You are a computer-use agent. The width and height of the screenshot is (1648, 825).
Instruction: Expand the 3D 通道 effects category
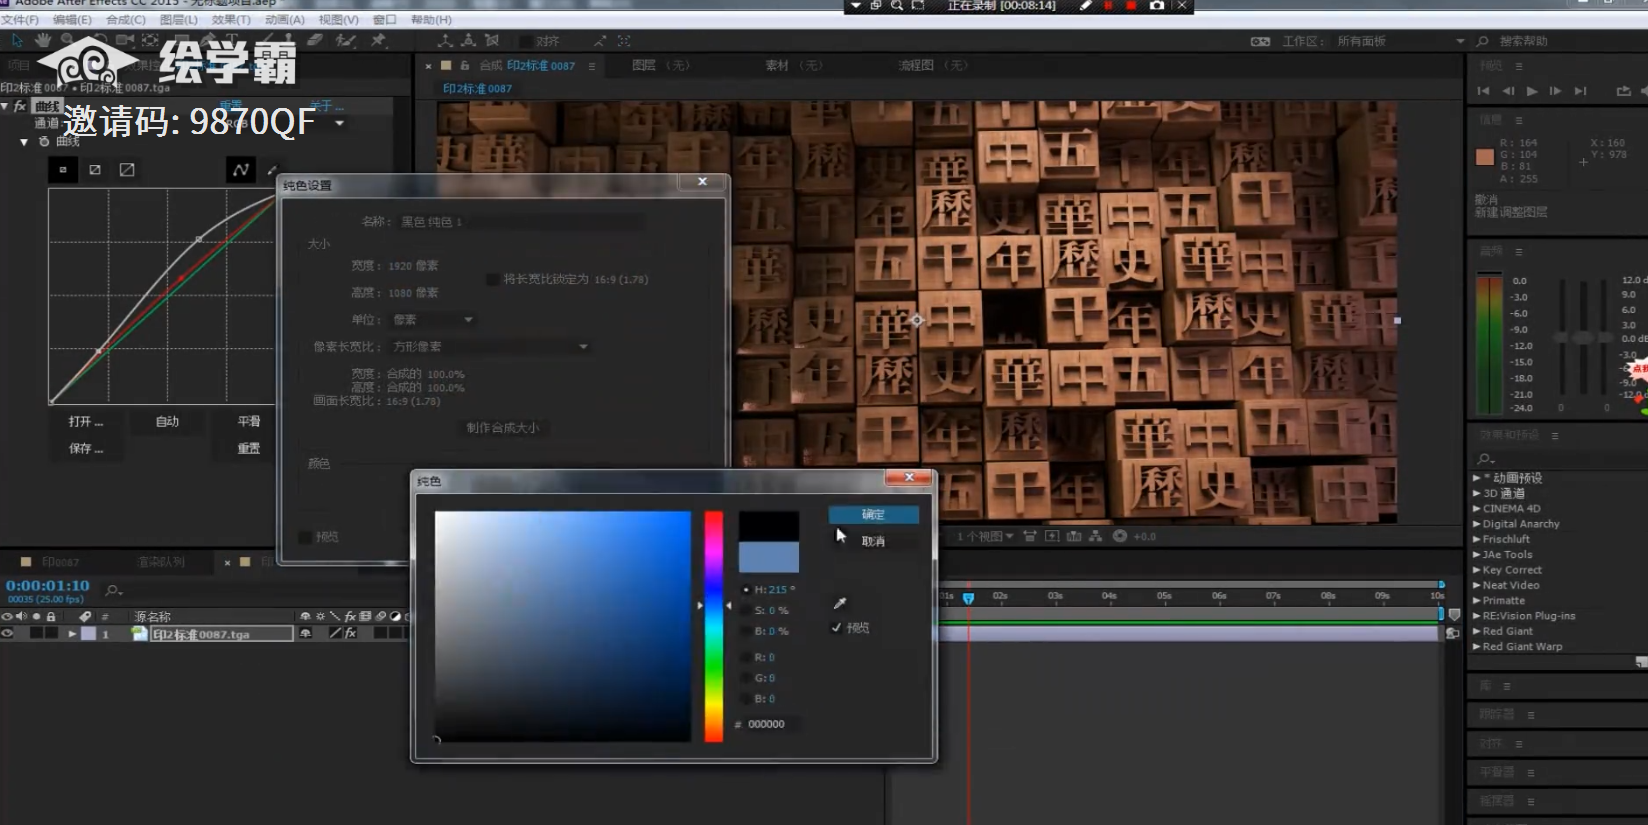(1477, 493)
